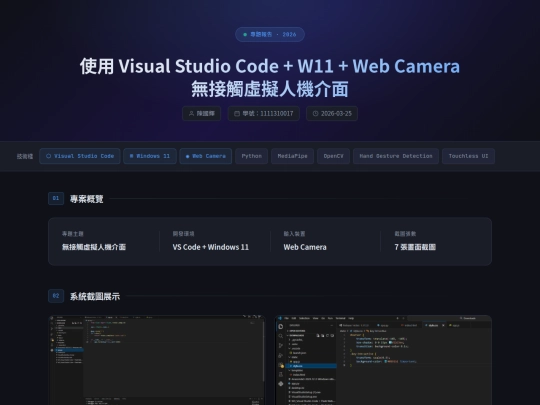The width and height of the screenshot is (540, 405).
Task: Click the 01 section number badge
Action: click(56, 198)
